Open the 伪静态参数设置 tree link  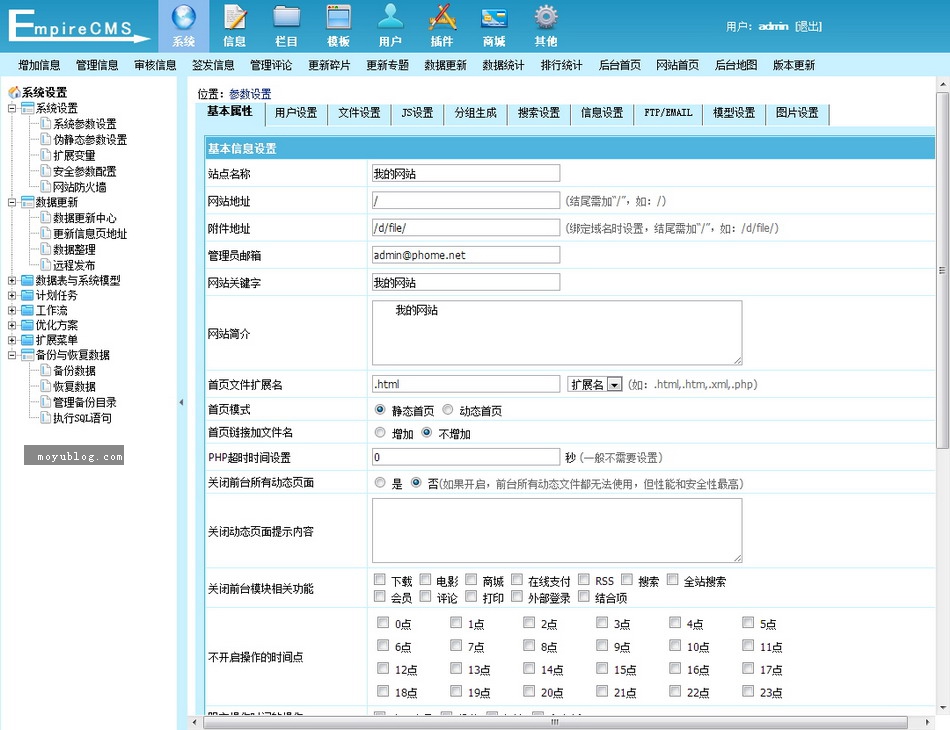(90, 140)
